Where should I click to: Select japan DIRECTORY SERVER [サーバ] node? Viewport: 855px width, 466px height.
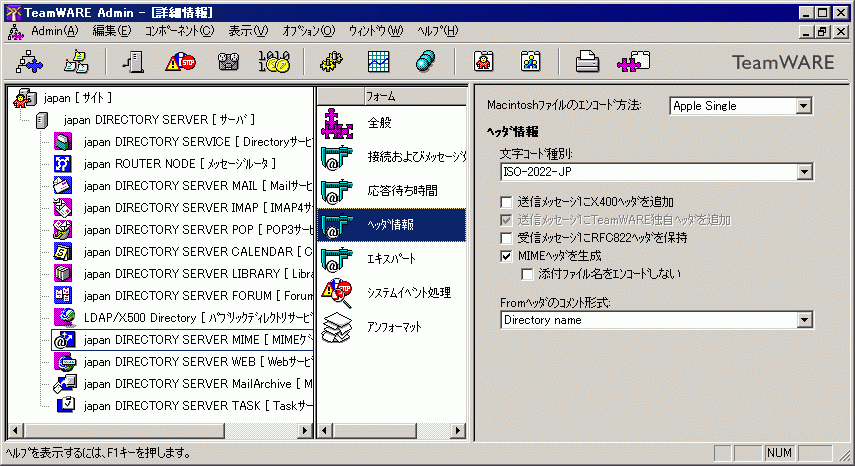[x=159, y=120]
